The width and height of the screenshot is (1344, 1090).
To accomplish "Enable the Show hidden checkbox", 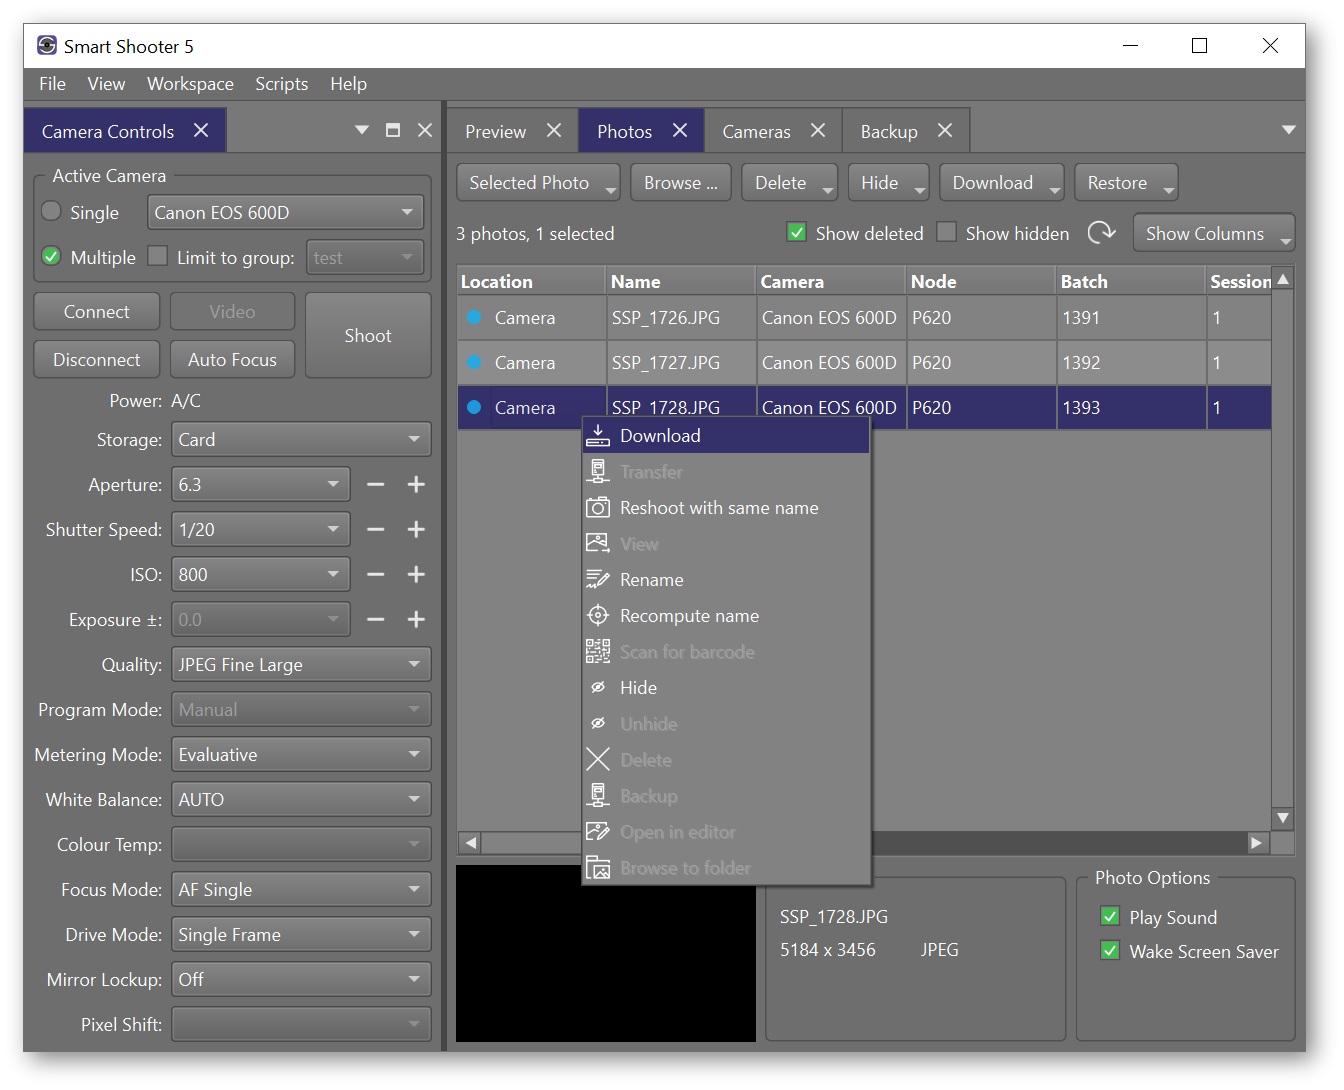I will (x=946, y=232).
